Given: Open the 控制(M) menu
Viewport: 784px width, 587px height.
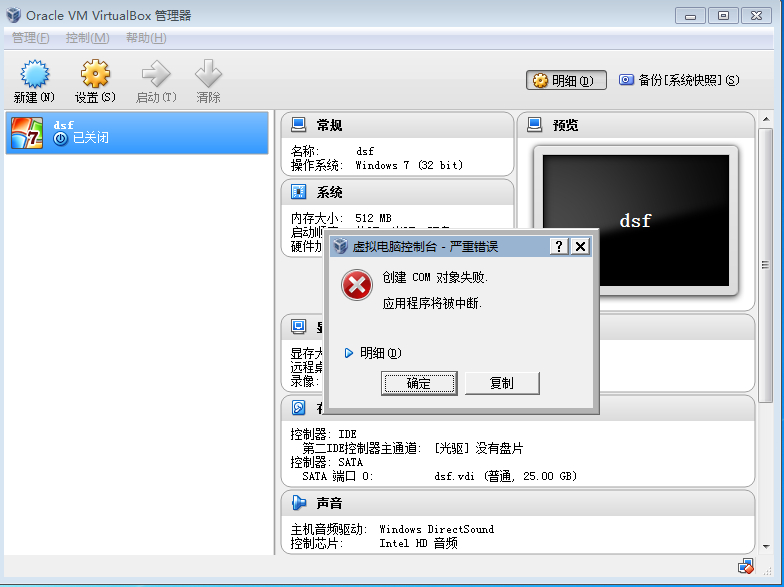Looking at the screenshot, I should (88, 38).
